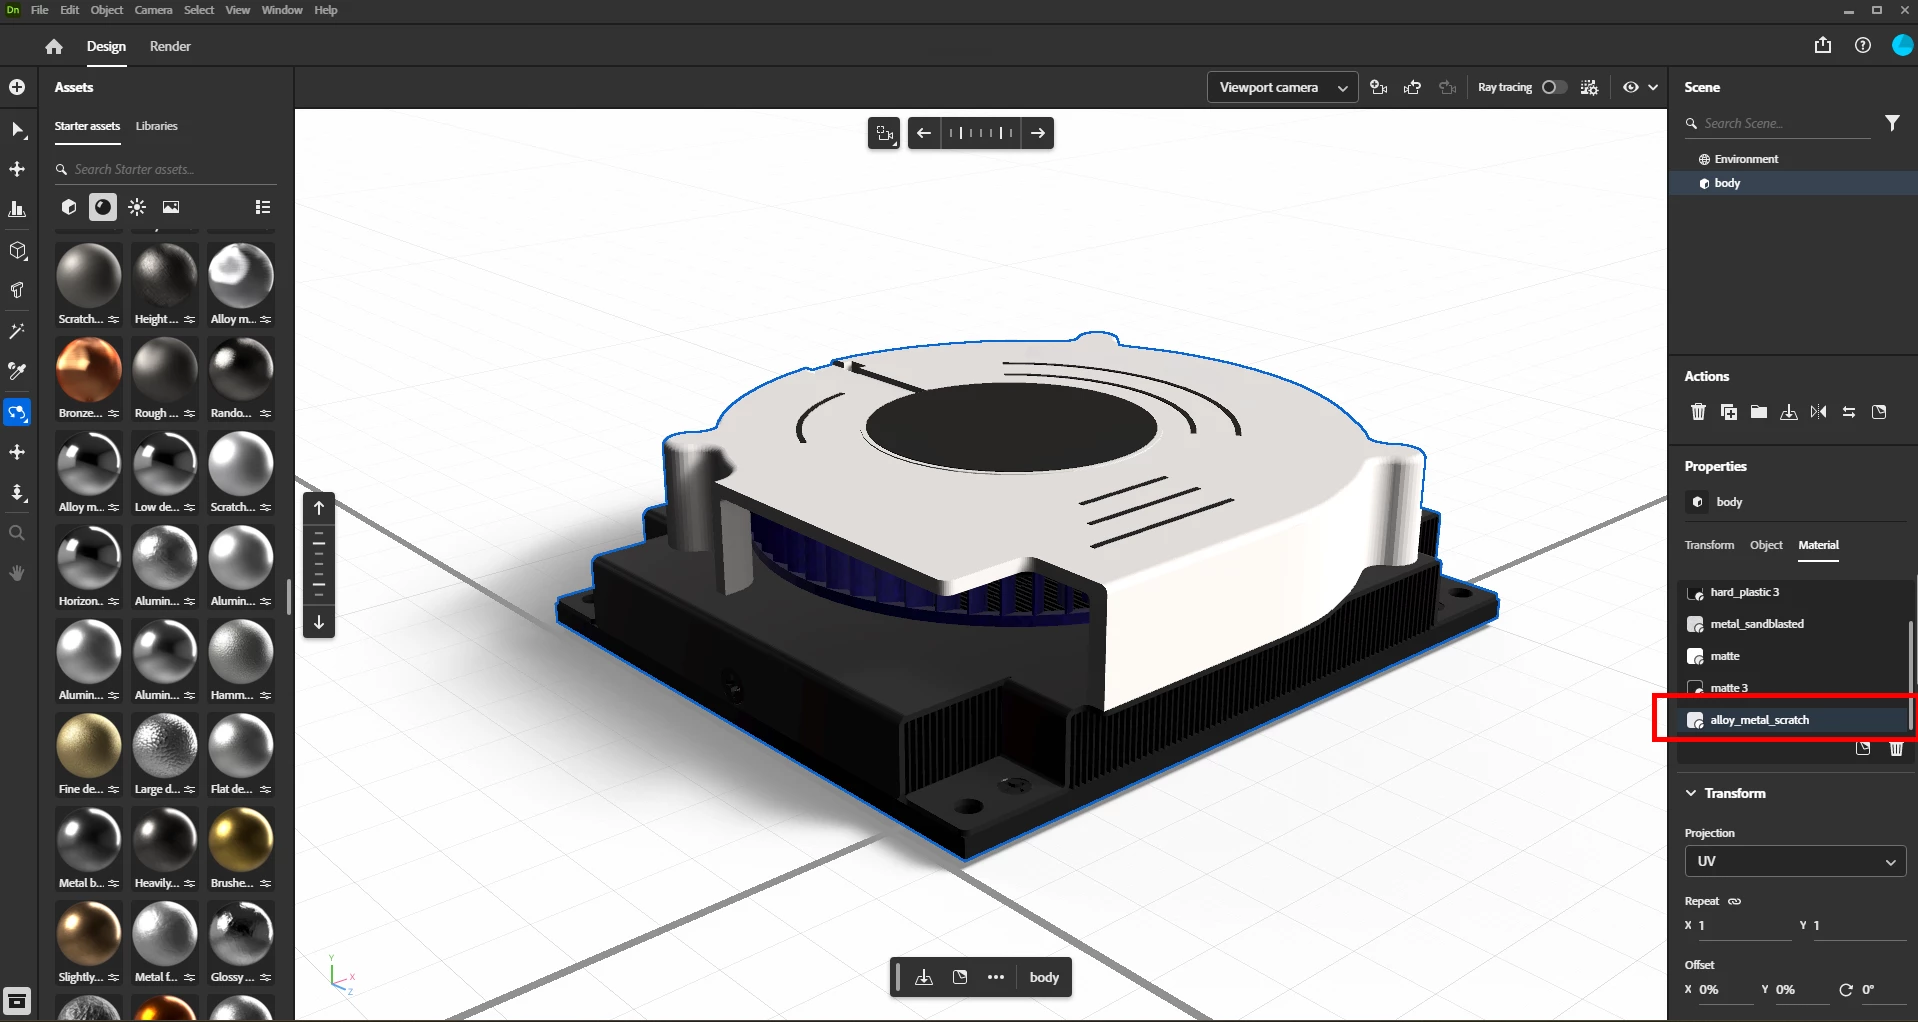1918x1022 pixels.
Task: Open the Projection UV dropdown
Action: (1795, 861)
